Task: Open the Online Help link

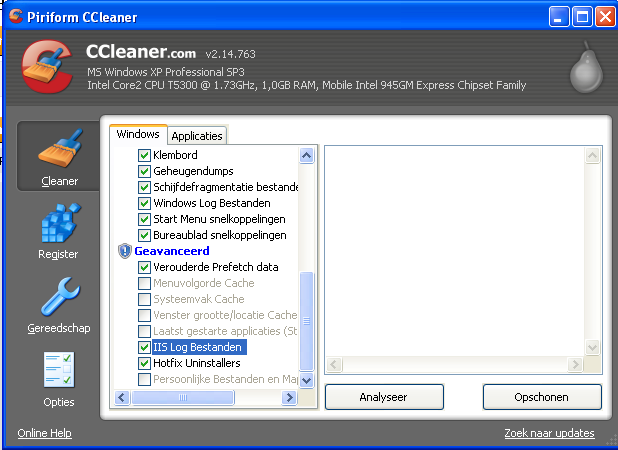Action: point(45,433)
